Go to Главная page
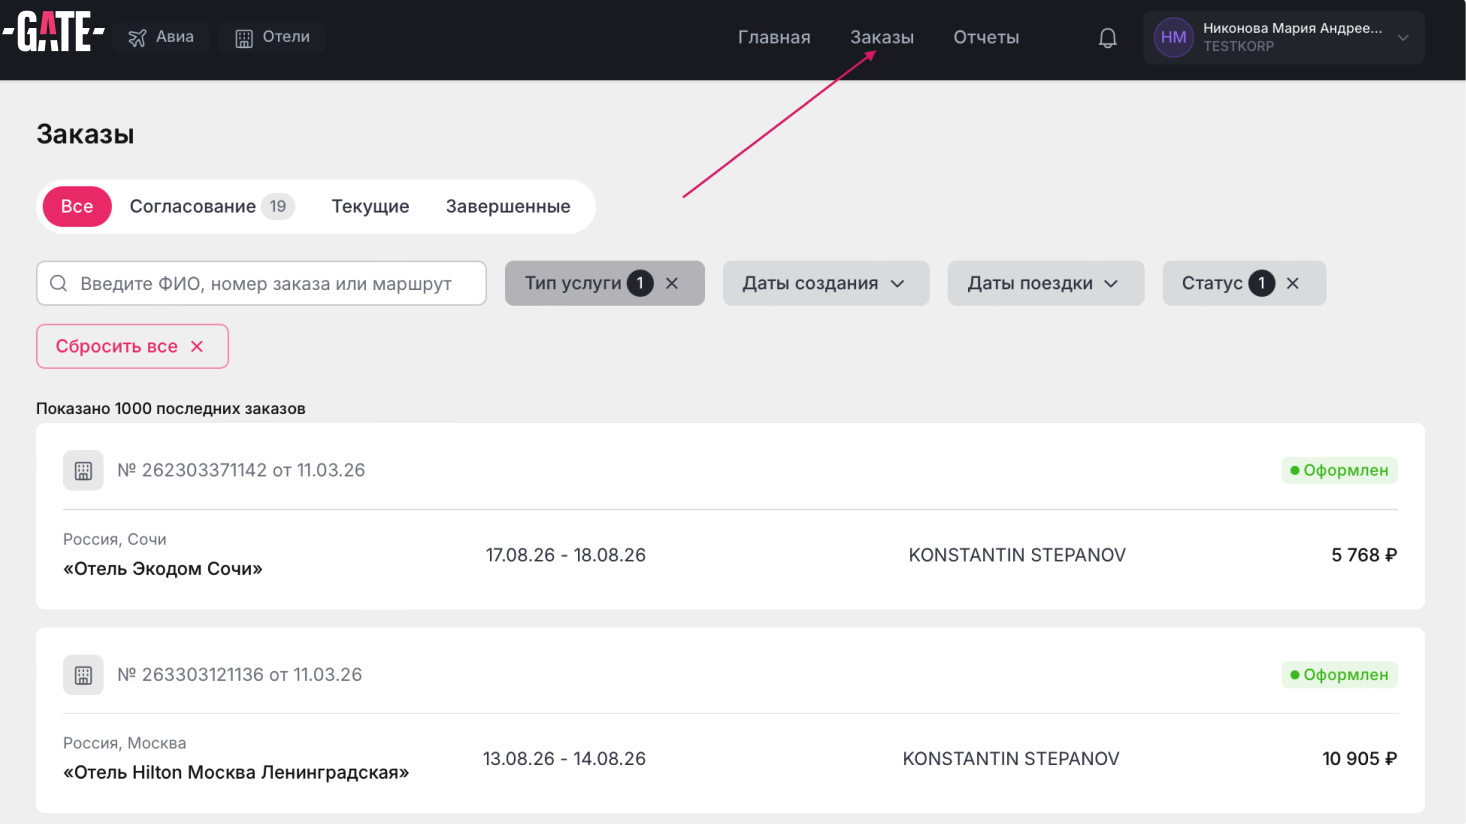Screen dimensions: 1466x824 774,38
